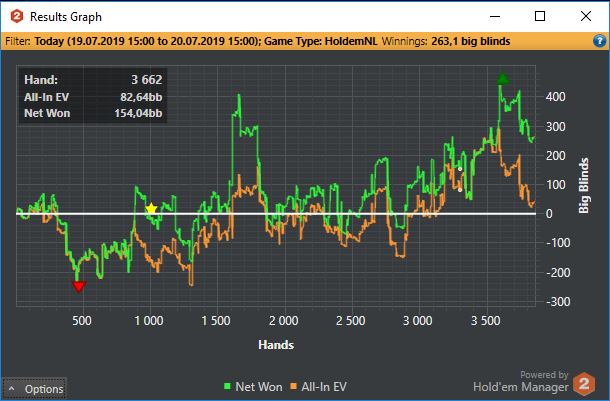Click the '400' y-axis label
The height and width of the screenshot is (401, 610).
coord(556,97)
